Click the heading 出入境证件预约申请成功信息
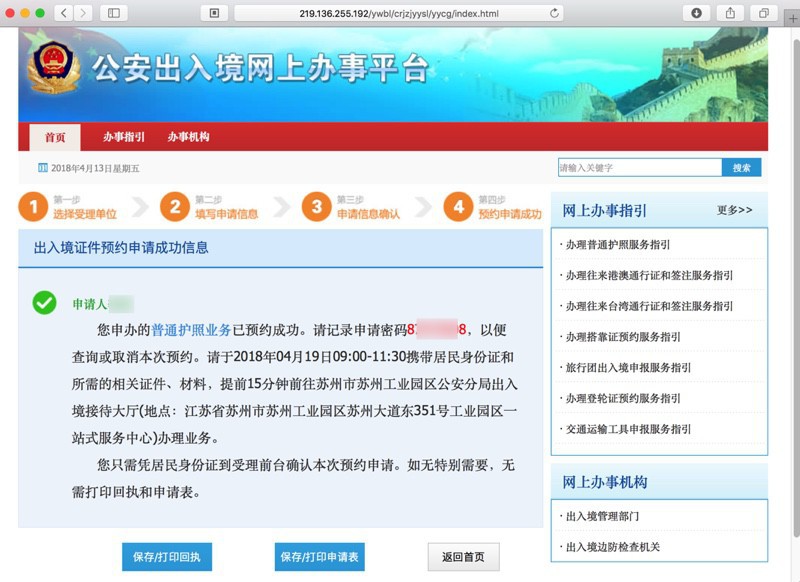Image resolution: width=800 pixels, height=582 pixels. coord(121,248)
